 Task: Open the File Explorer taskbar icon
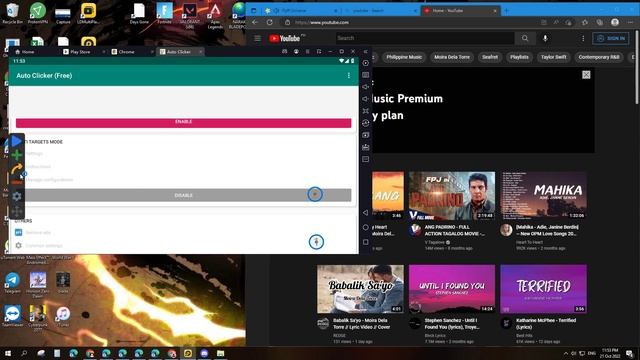pyautogui.click(x=220, y=353)
